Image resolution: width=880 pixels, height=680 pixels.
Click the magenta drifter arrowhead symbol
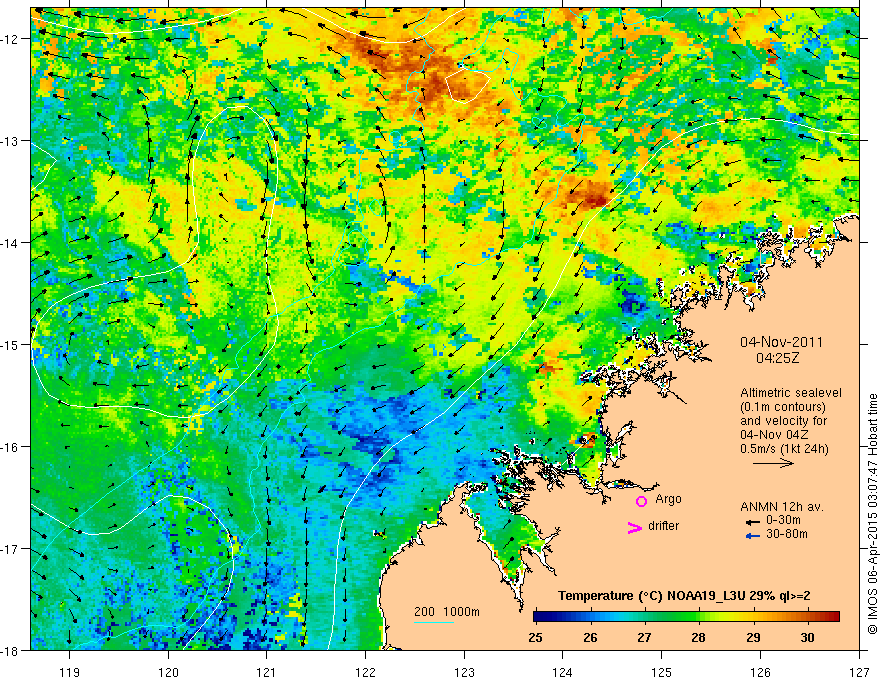634,527
